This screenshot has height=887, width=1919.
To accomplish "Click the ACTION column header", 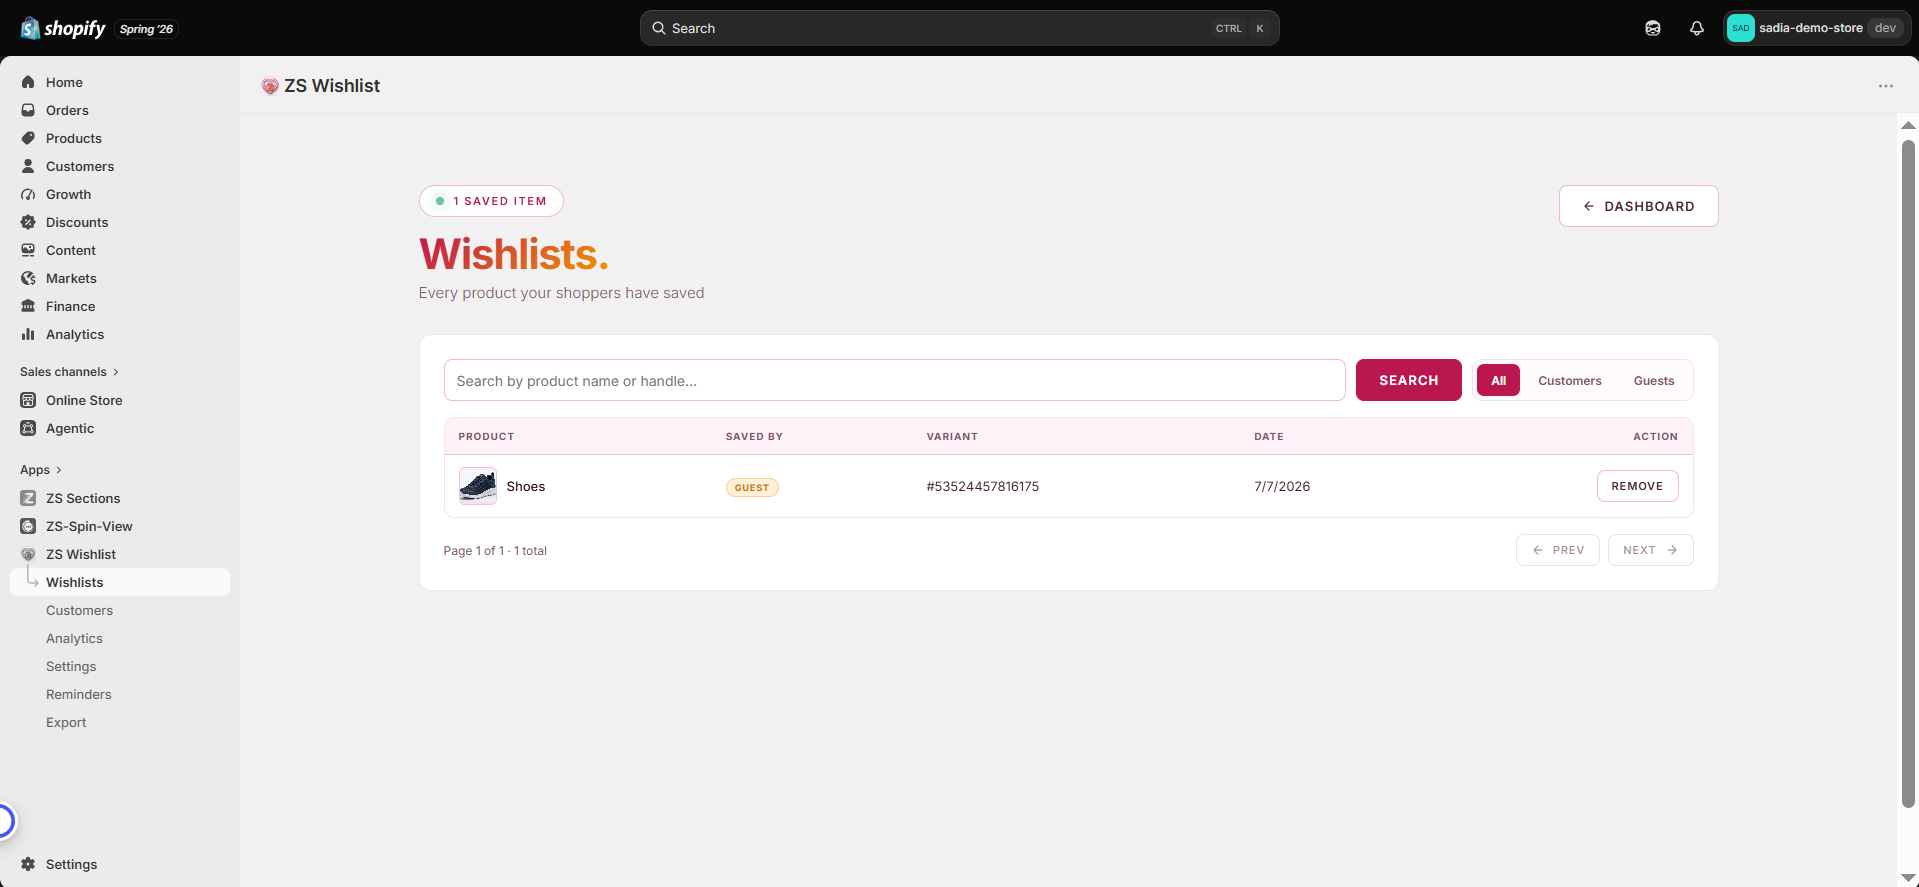I will tap(1655, 436).
